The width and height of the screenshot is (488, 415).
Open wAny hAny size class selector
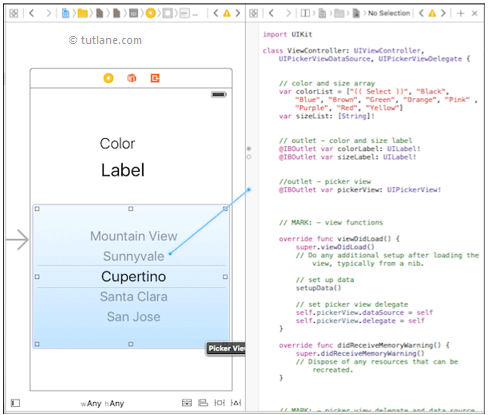click(102, 404)
